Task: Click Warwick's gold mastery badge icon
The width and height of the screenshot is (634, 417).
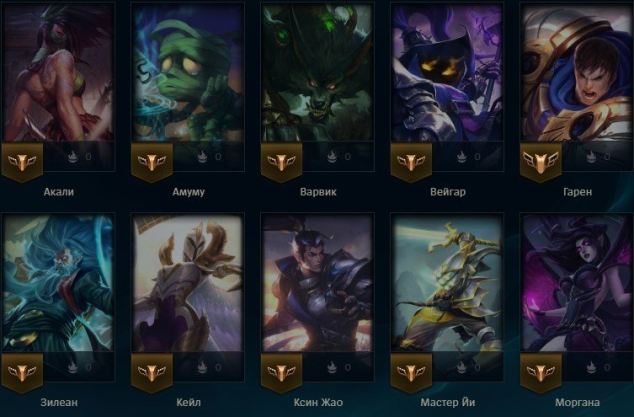Action: click(x=281, y=162)
